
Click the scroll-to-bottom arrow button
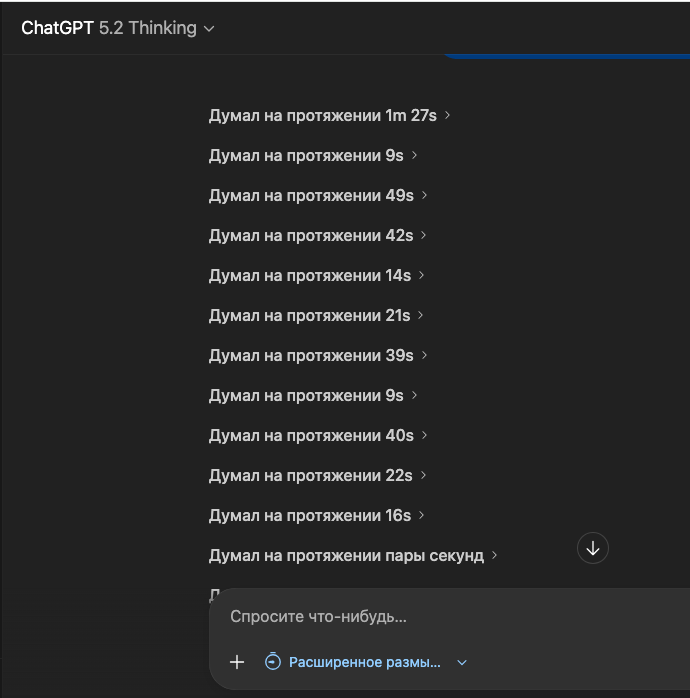[x=593, y=548]
